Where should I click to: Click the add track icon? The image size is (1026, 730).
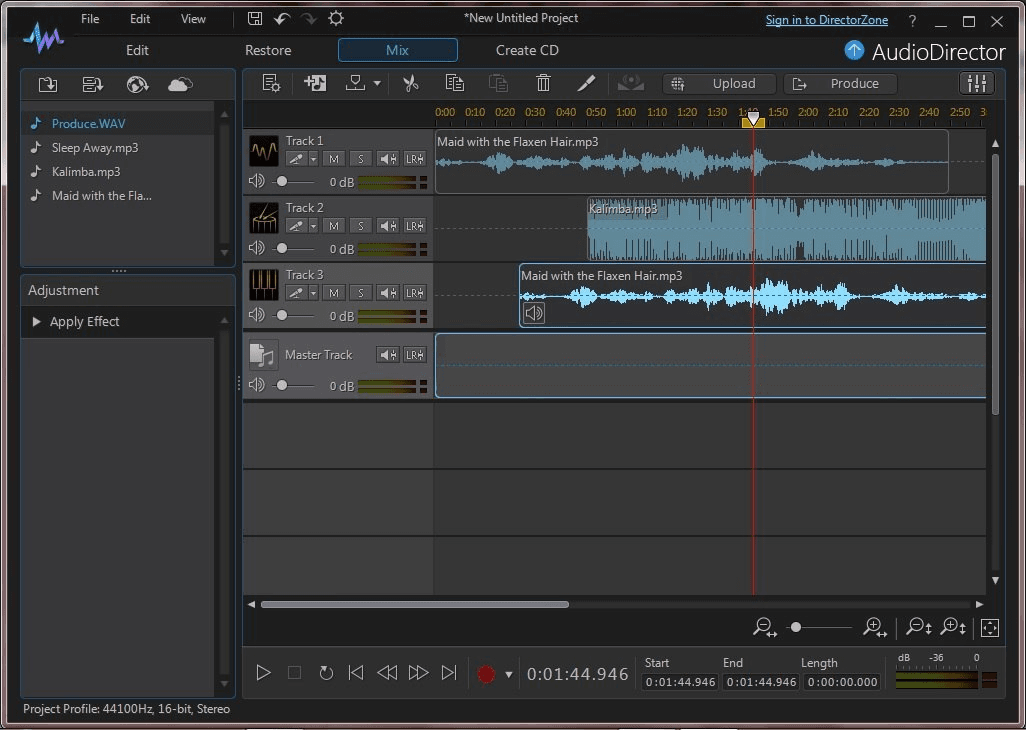(315, 84)
